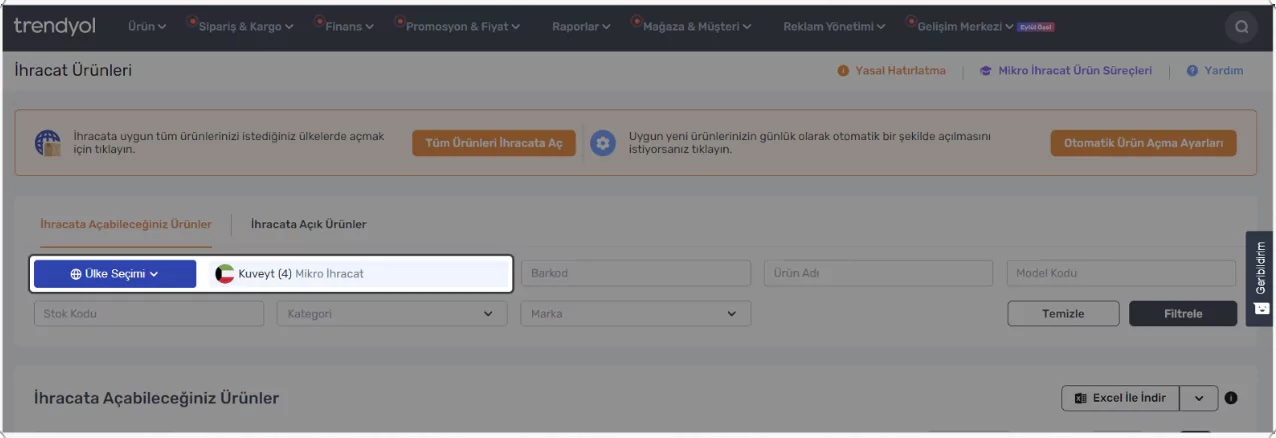Image resolution: width=1276 pixels, height=438 pixels.
Task: Open the Mağaza & Müşteri menu
Action: (x=697, y=27)
